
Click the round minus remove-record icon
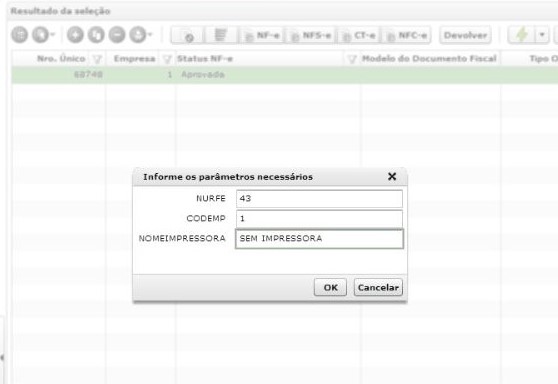point(117,35)
